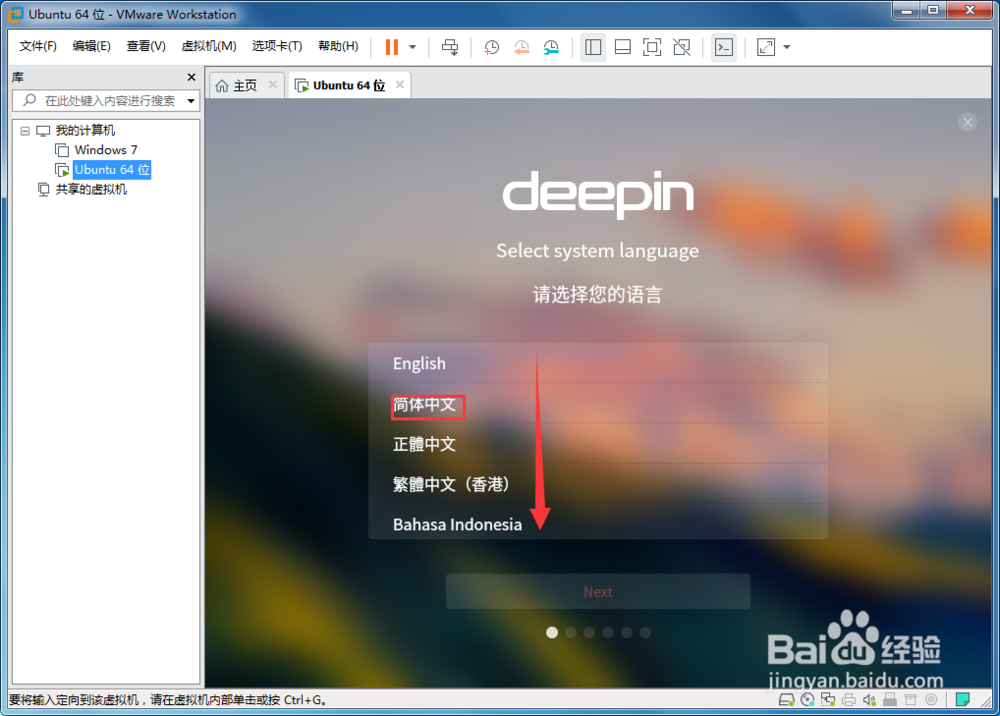Close the deepin installer with round X

pyautogui.click(x=967, y=122)
